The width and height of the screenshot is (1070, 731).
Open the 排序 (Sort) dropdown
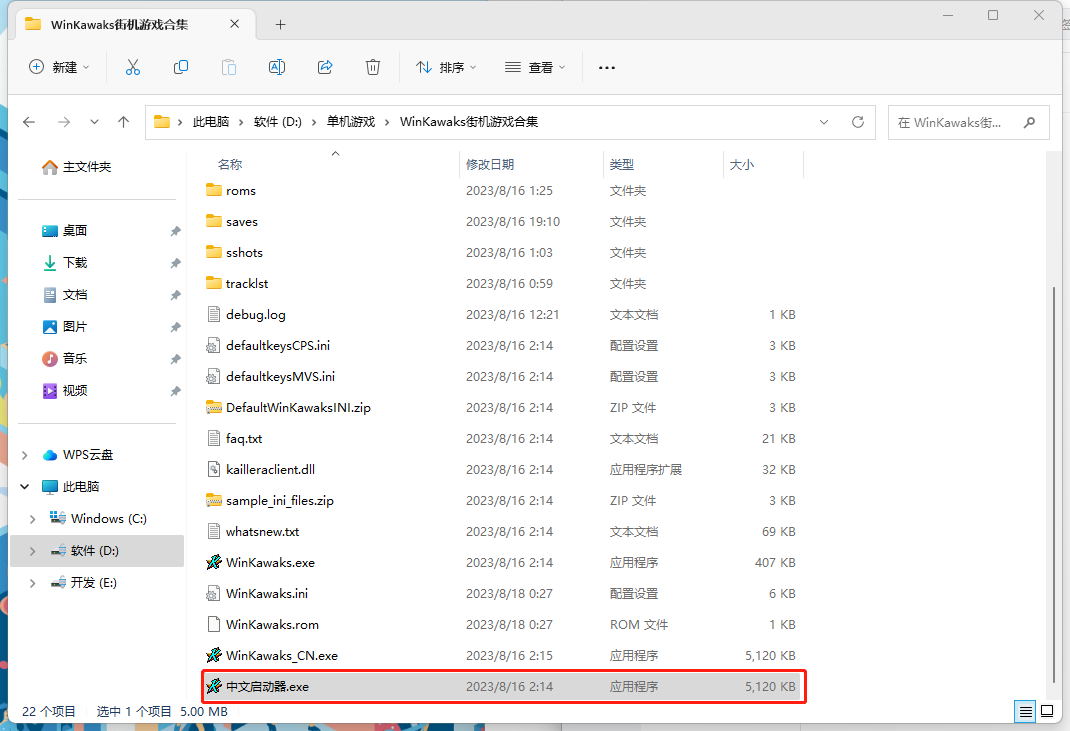(446, 67)
